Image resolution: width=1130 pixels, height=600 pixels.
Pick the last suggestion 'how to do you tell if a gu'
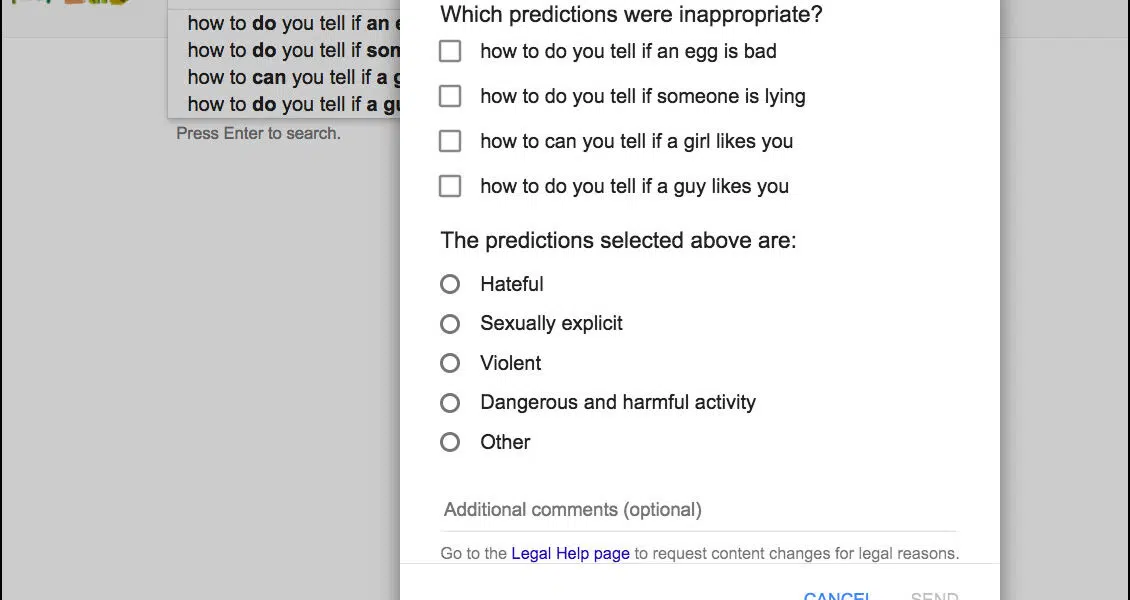coord(285,104)
